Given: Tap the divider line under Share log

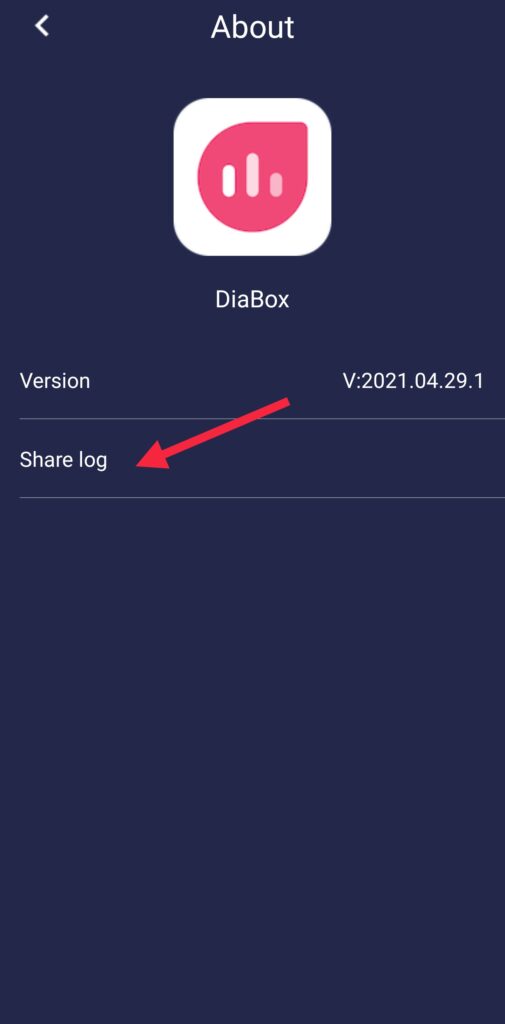Looking at the screenshot, I should pos(262,498).
